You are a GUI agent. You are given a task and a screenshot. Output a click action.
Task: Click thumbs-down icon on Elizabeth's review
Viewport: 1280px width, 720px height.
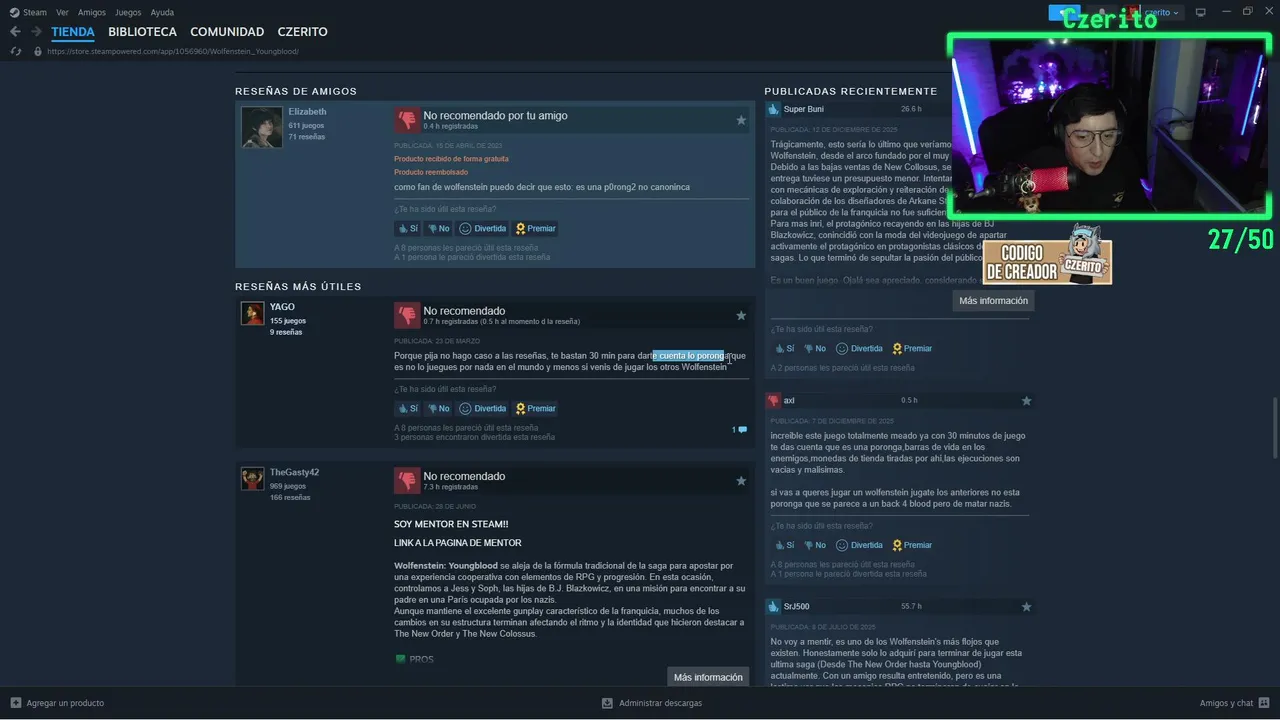407,120
